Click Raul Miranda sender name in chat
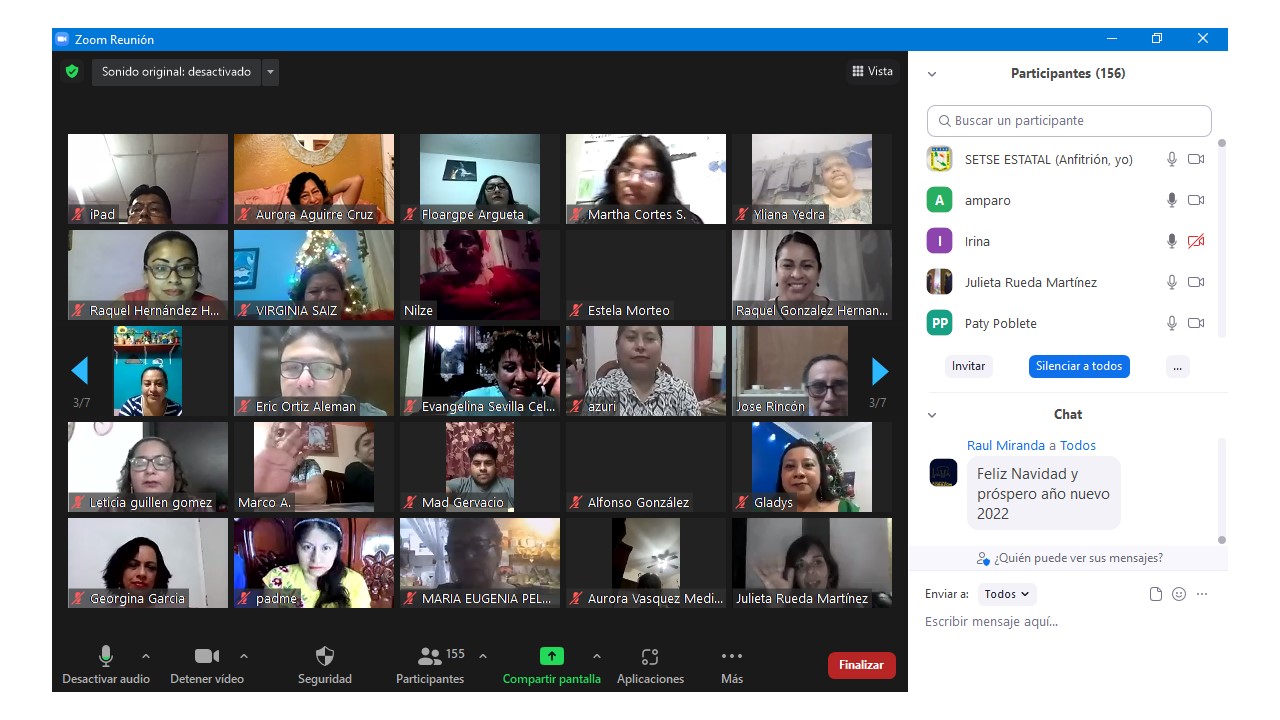Viewport: 1280px width, 720px height. (1006, 446)
